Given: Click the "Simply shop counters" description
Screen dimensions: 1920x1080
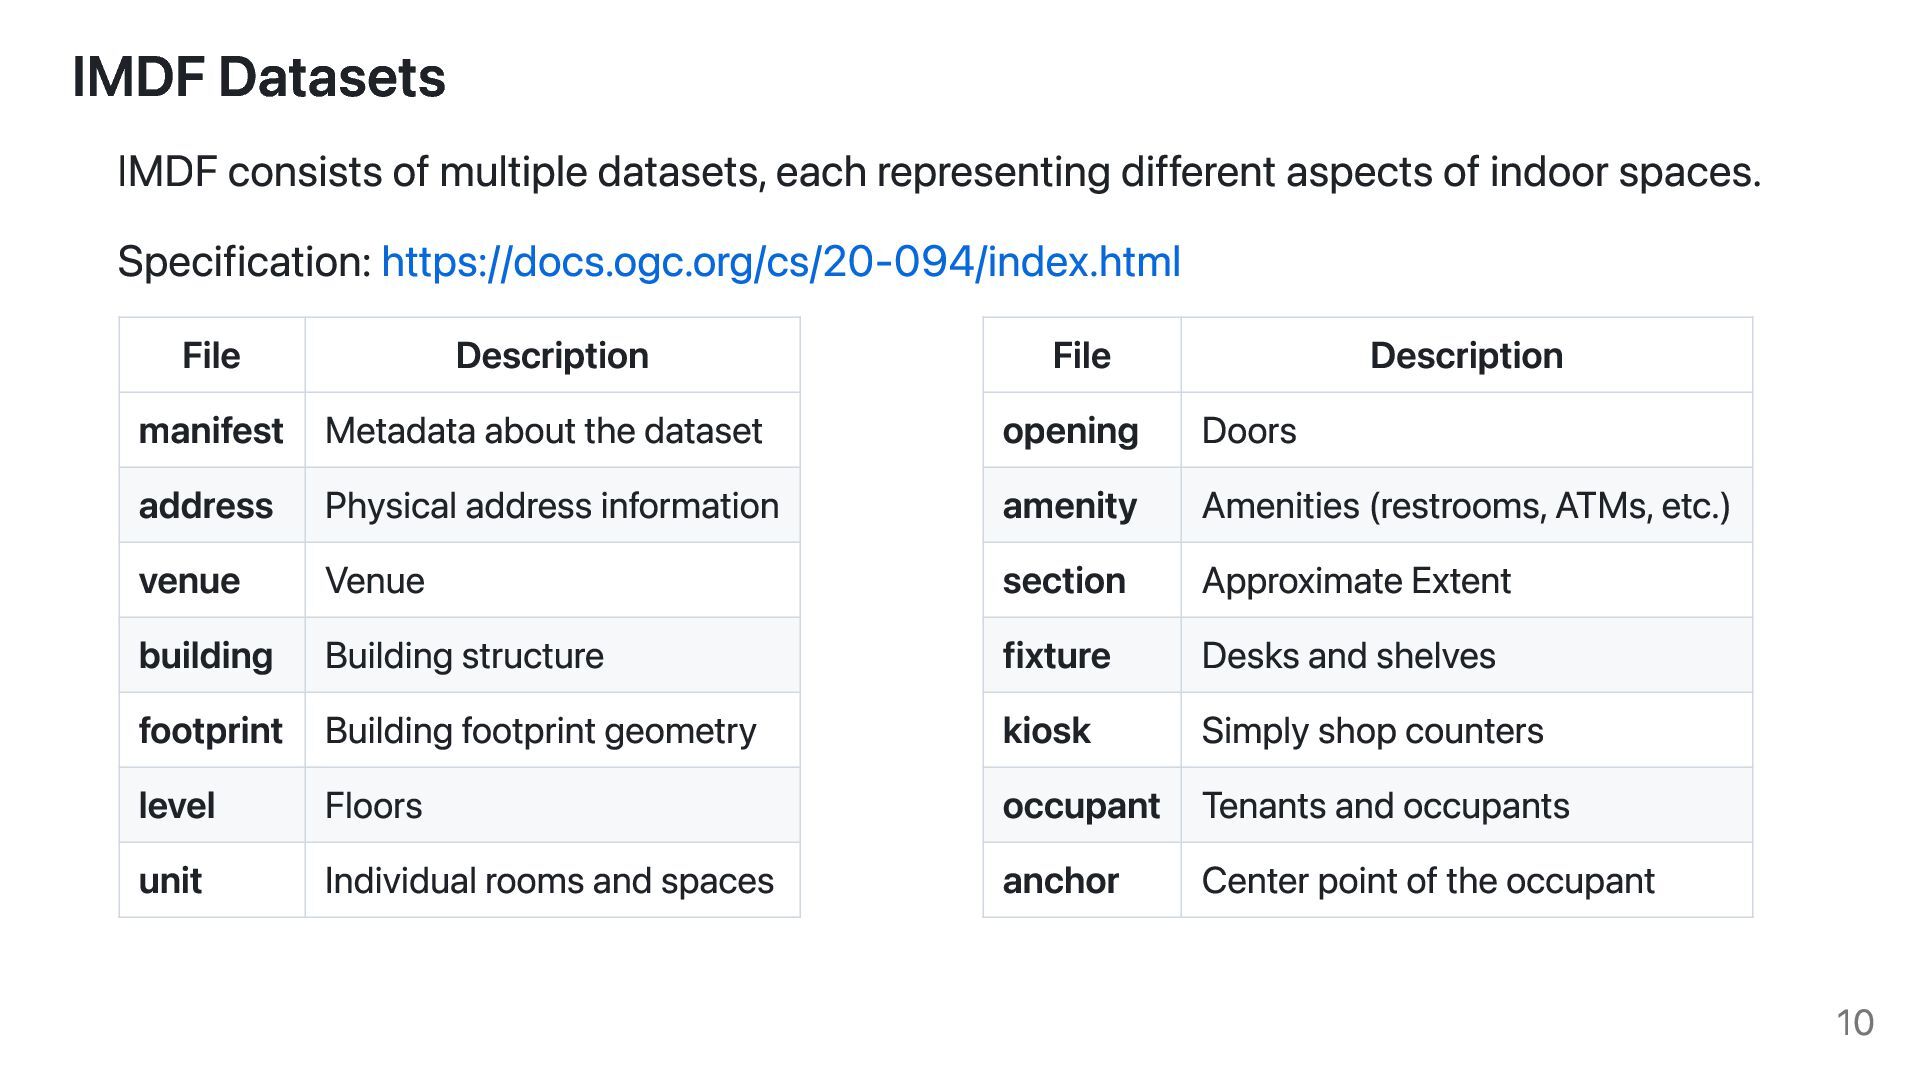Looking at the screenshot, I should [1372, 731].
